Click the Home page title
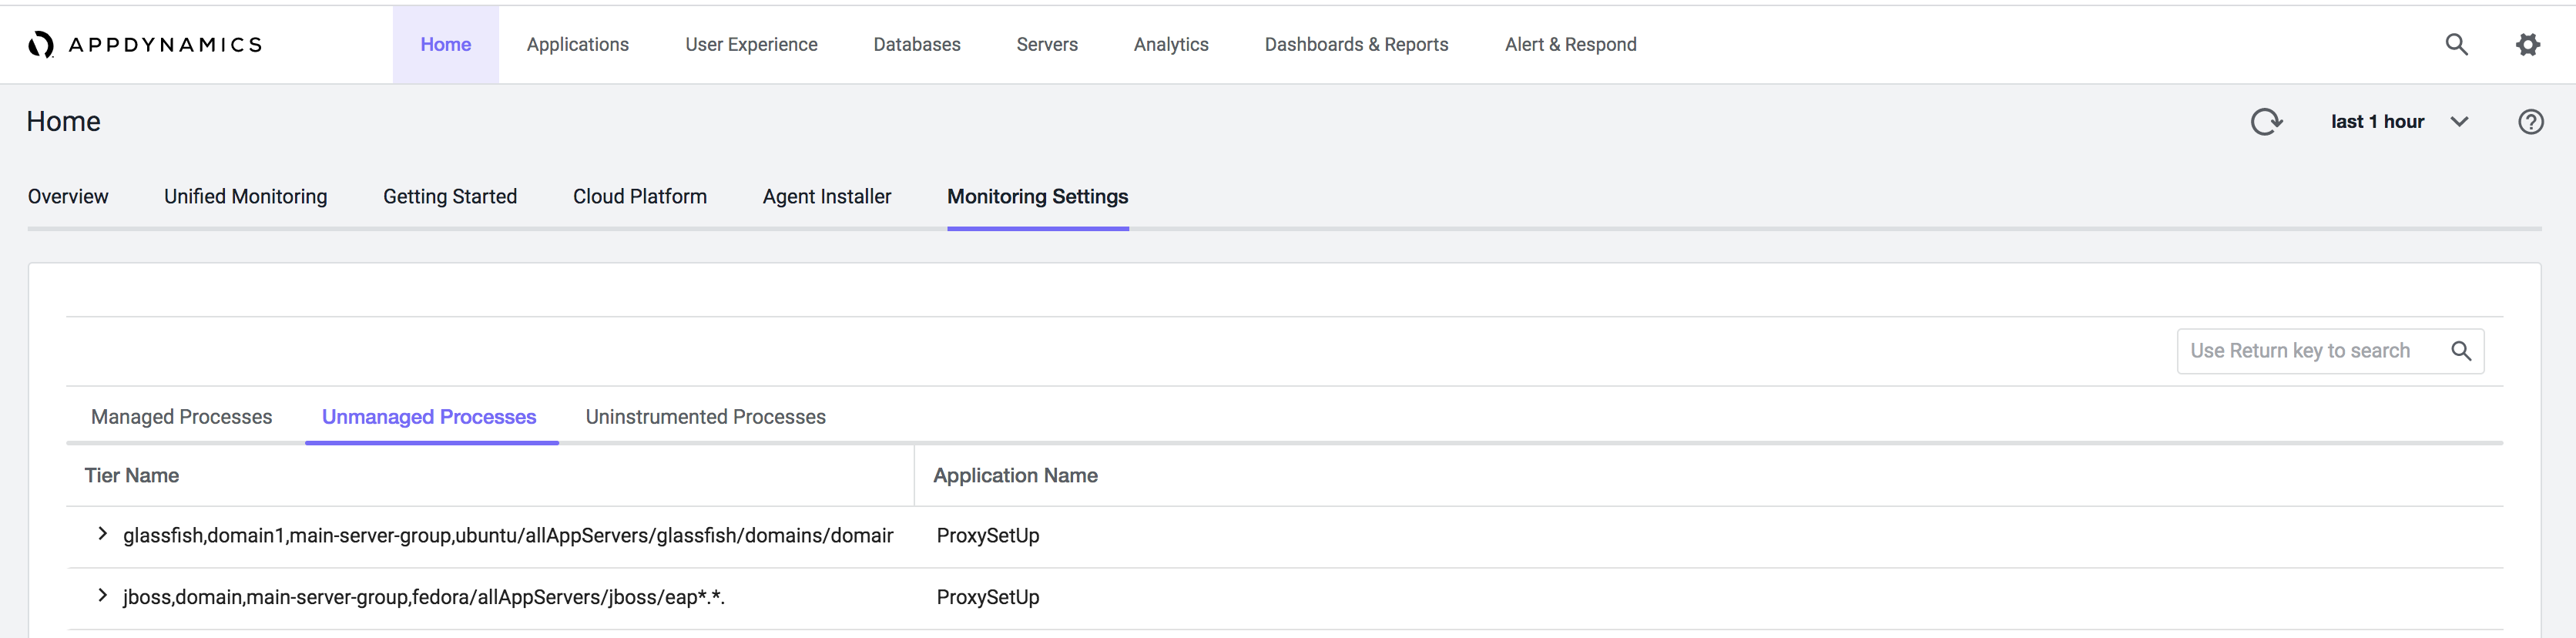 [x=64, y=122]
